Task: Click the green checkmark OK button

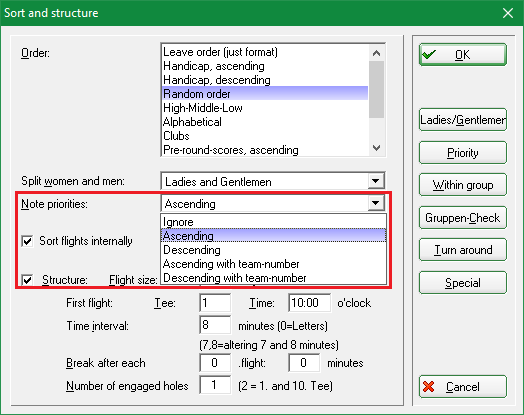Action: pos(463,54)
